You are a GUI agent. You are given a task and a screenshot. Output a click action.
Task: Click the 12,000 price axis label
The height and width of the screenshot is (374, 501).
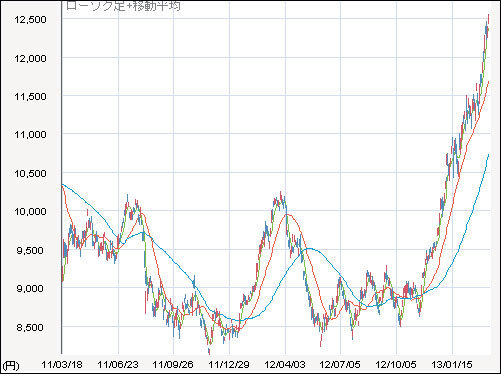tap(30, 58)
